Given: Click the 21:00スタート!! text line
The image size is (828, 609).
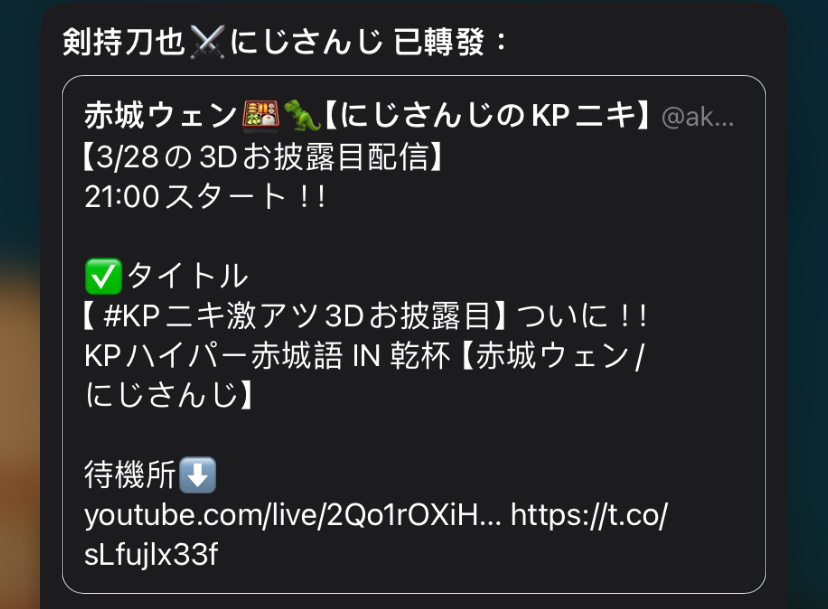Looking at the screenshot, I should 205,196.
